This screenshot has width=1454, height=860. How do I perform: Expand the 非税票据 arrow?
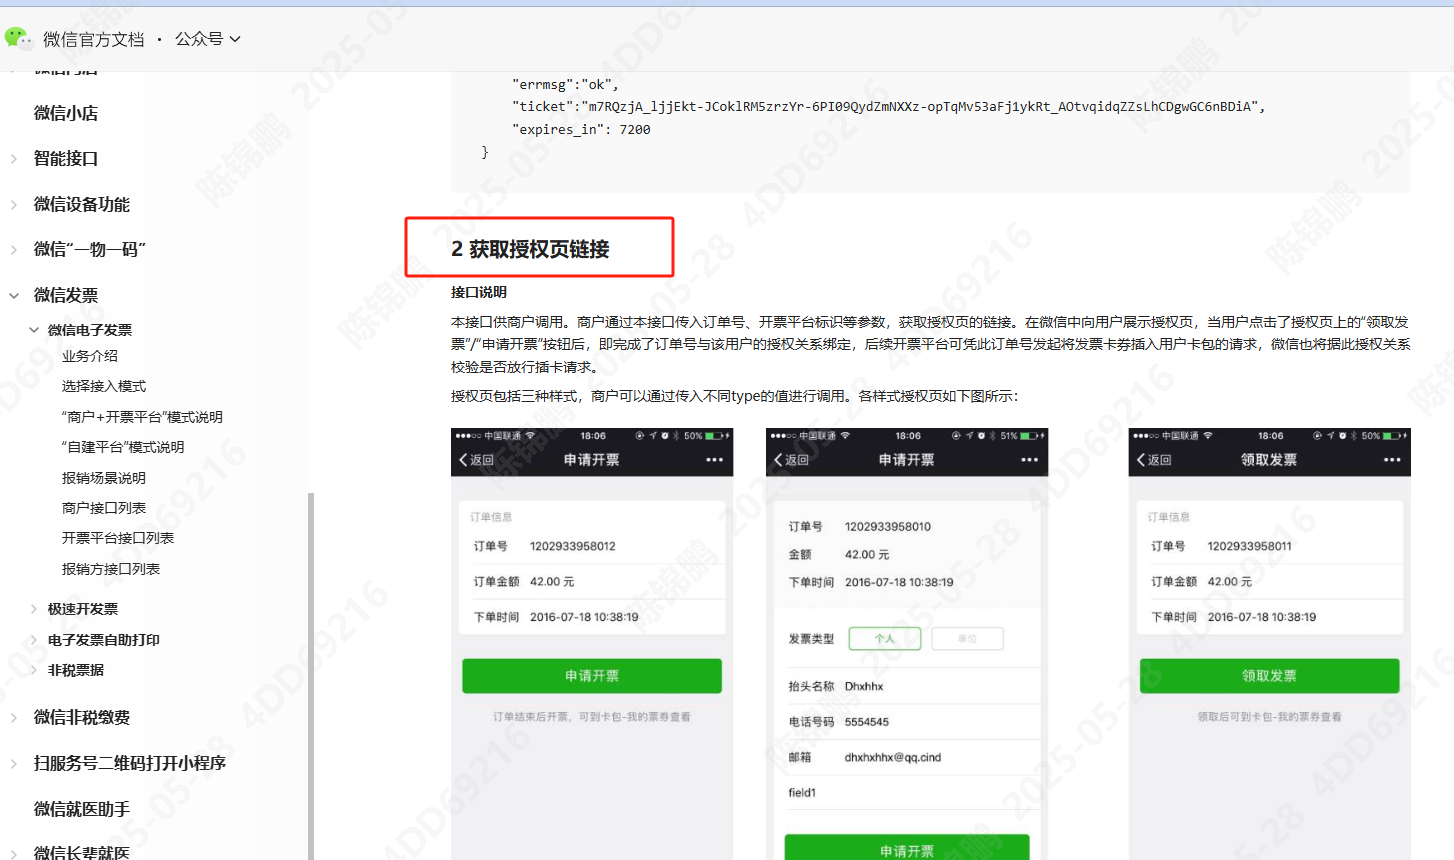point(34,670)
